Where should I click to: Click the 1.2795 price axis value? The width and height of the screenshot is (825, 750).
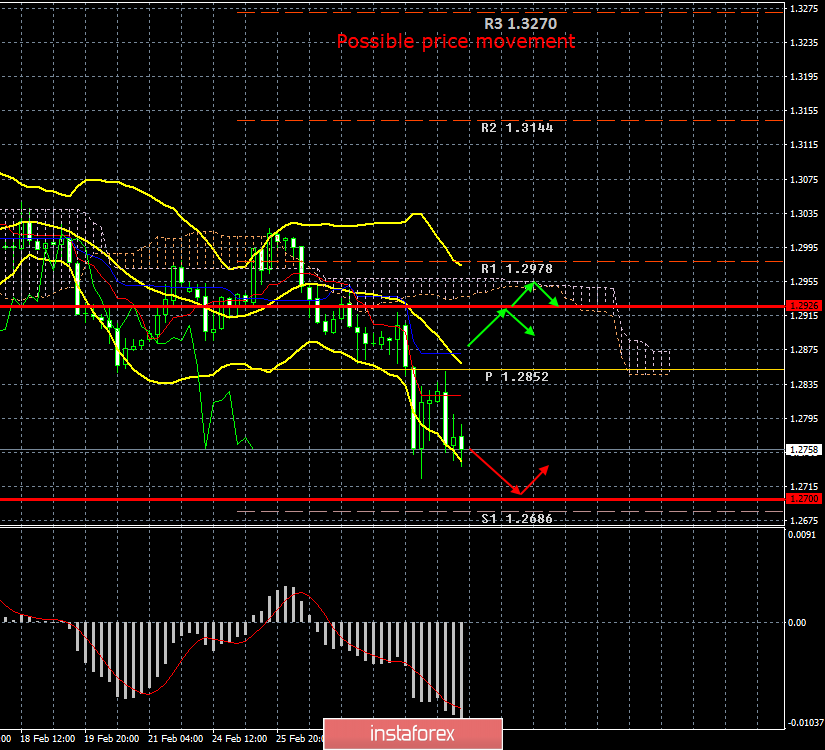pyautogui.click(x=804, y=419)
